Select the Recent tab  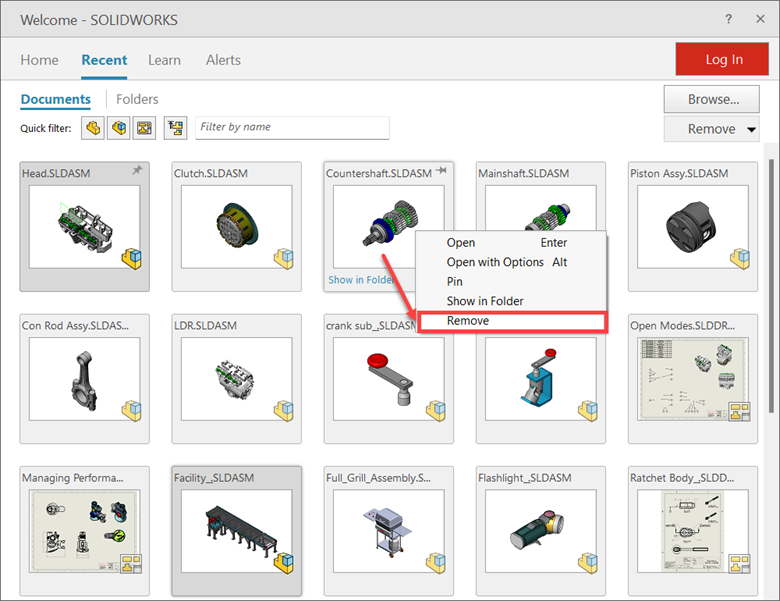click(104, 60)
